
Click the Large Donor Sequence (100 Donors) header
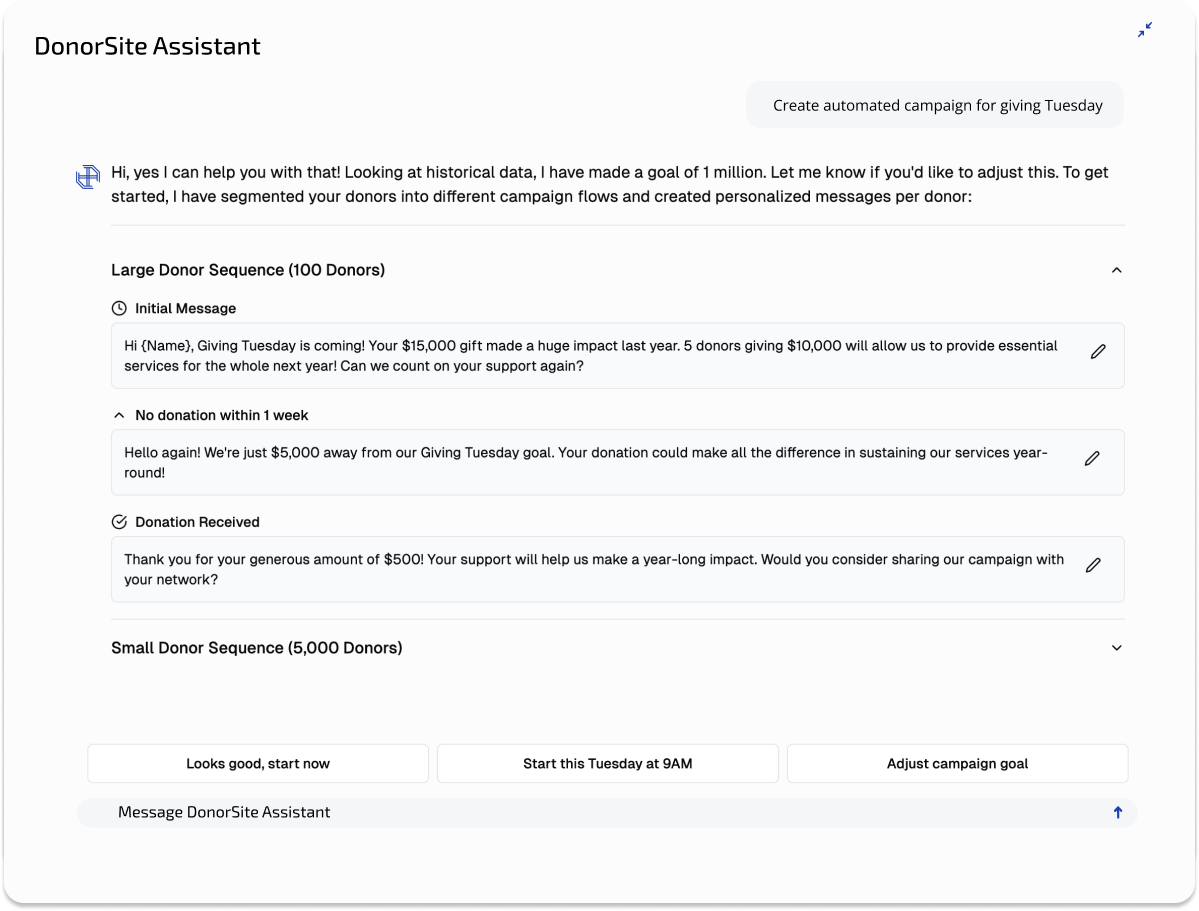click(x=248, y=270)
